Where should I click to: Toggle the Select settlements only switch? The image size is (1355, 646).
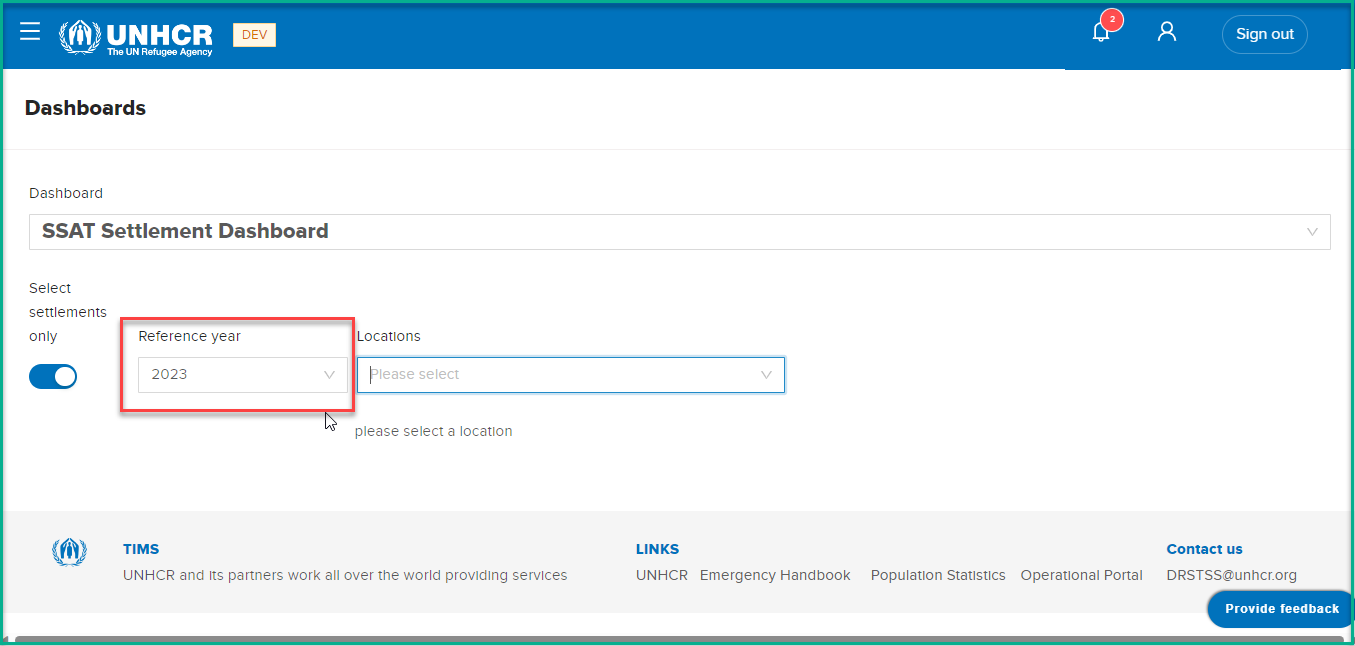(x=53, y=376)
